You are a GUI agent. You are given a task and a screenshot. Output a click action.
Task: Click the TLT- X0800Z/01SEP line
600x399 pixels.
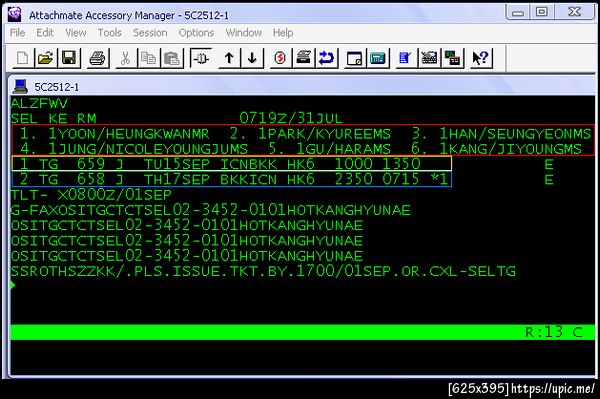(91, 195)
